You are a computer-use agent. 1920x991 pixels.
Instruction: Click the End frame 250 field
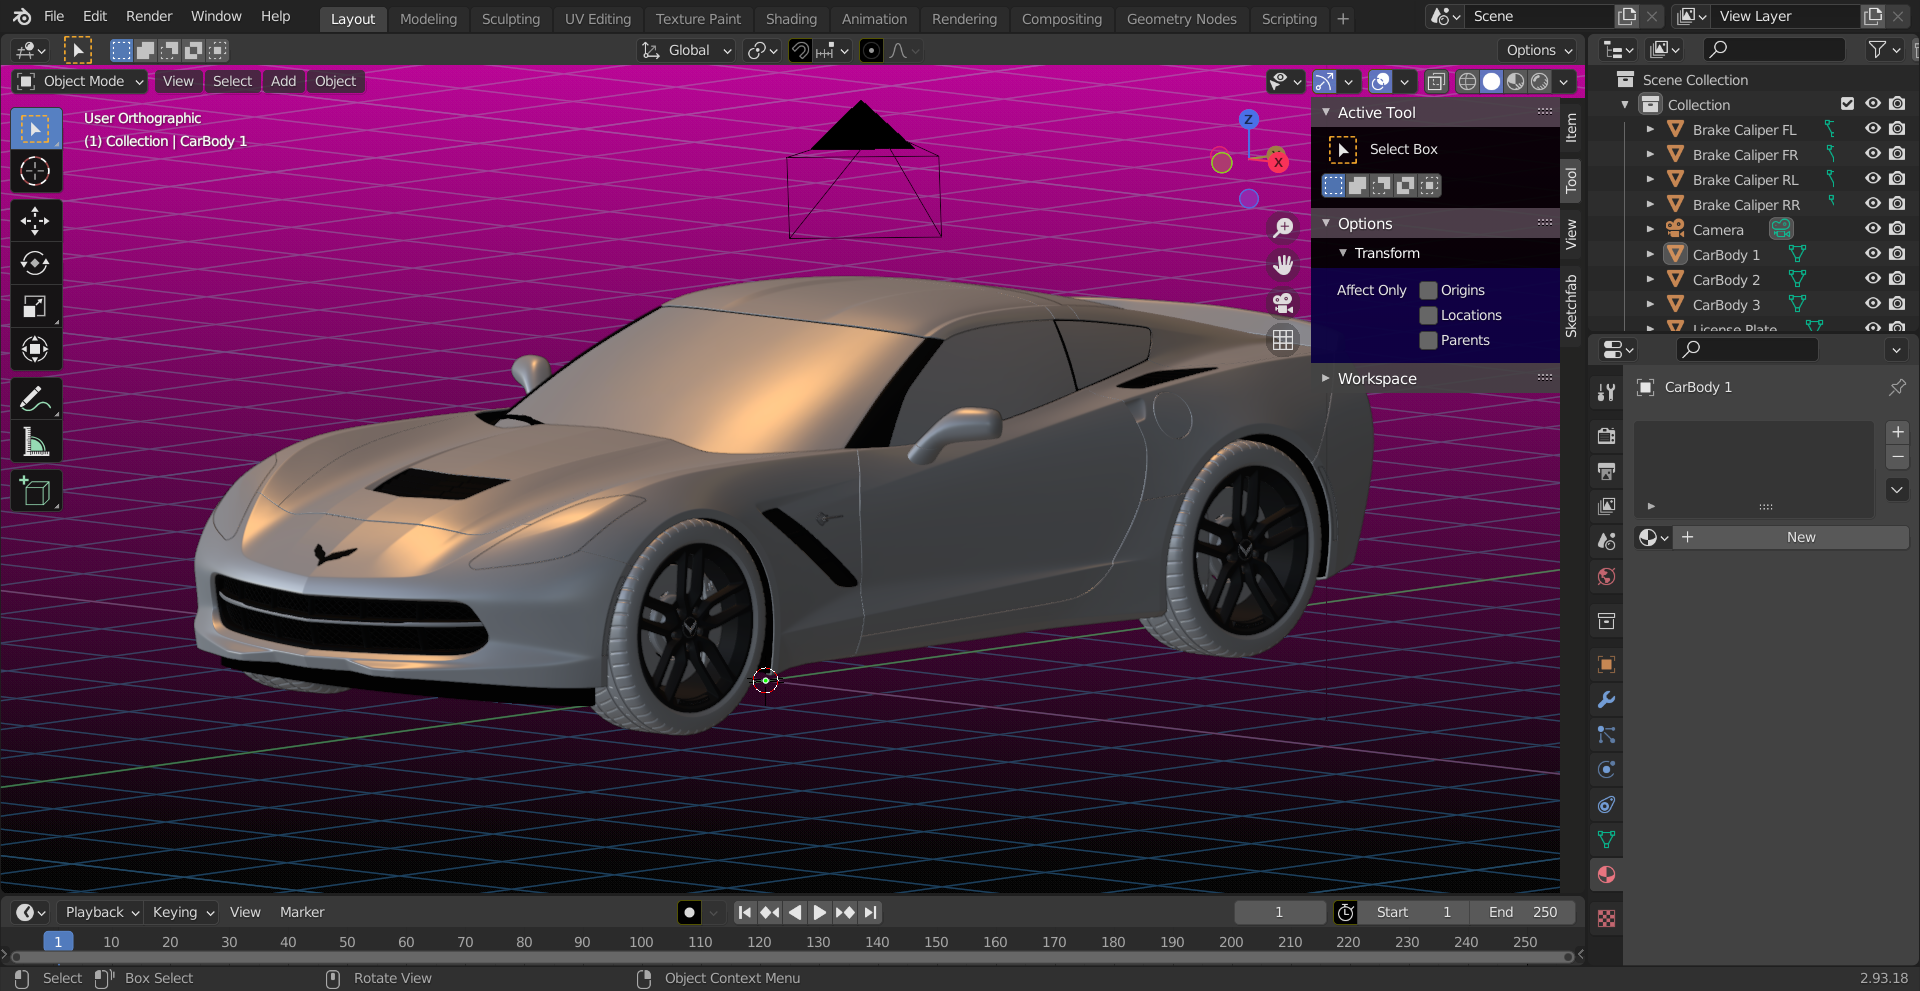[x=1522, y=912]
